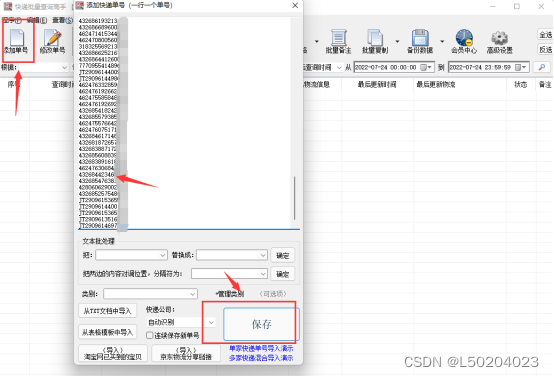Click the 添加单号 page icon in toolbar
Screen dimensions: 554x377
[x=16, y=38]
